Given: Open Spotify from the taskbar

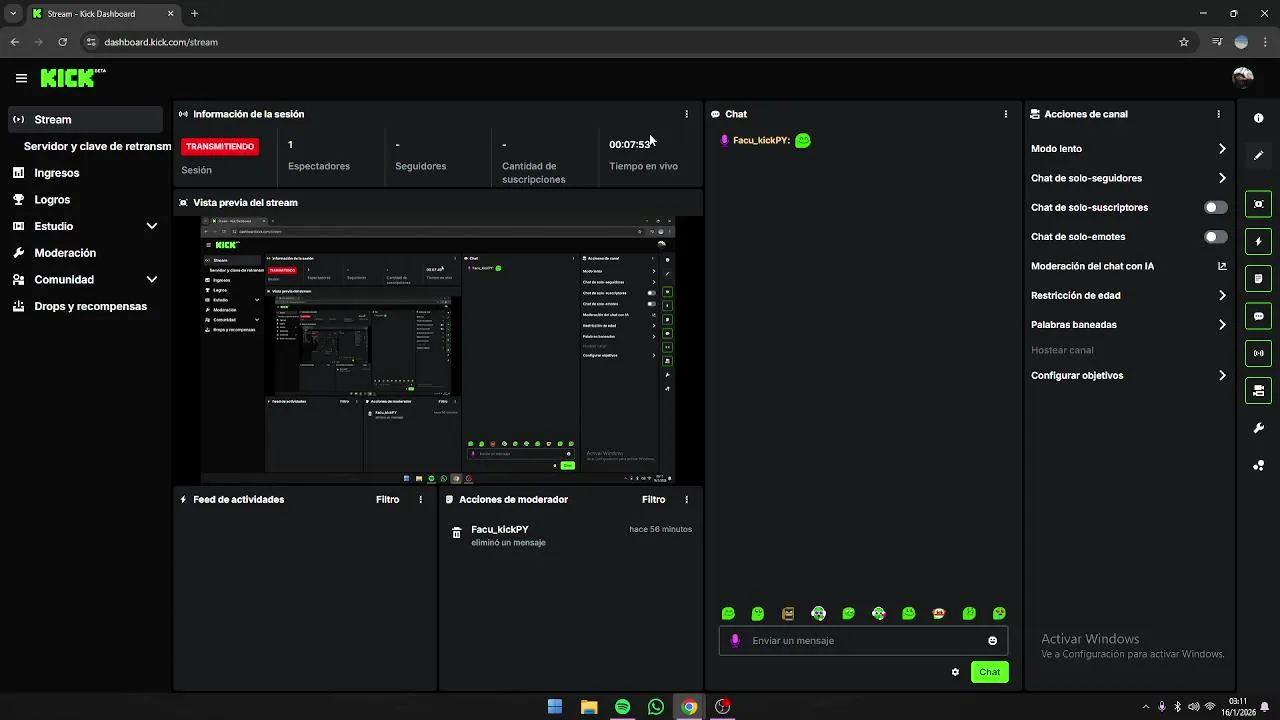Looking at the screenshot, I should (x=622, y=707).
